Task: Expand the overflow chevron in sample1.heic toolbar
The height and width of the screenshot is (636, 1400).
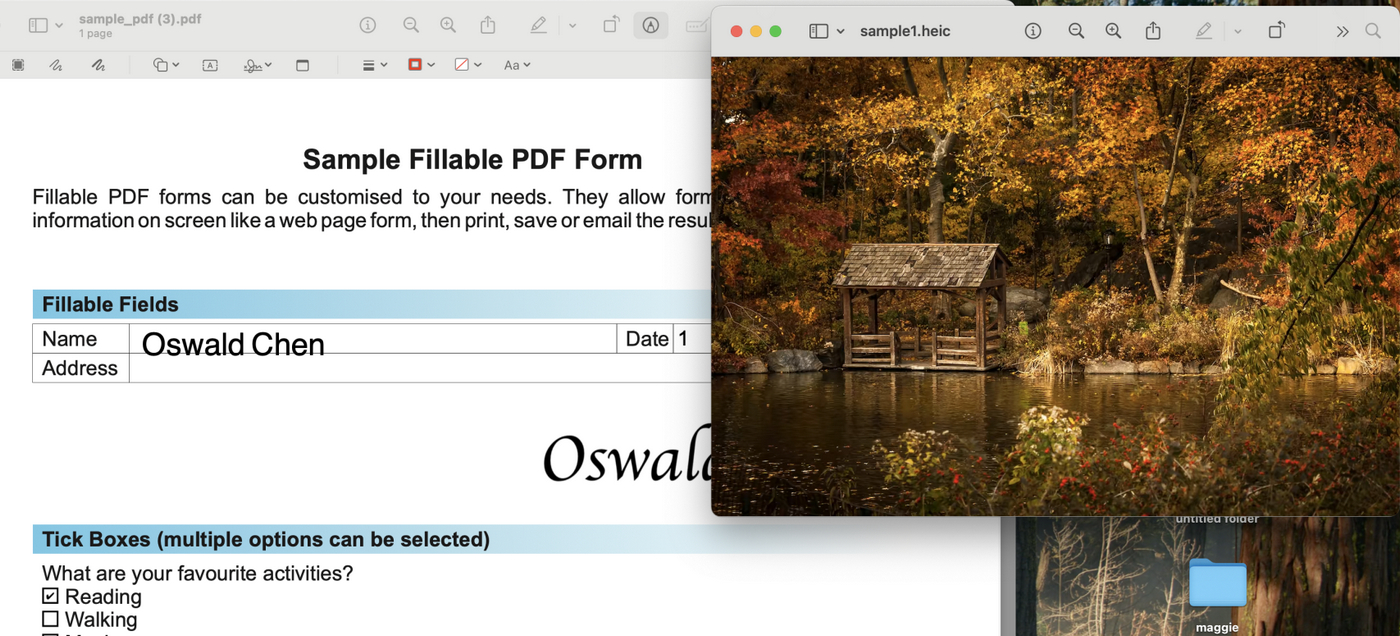Action: click(1343, 31)
